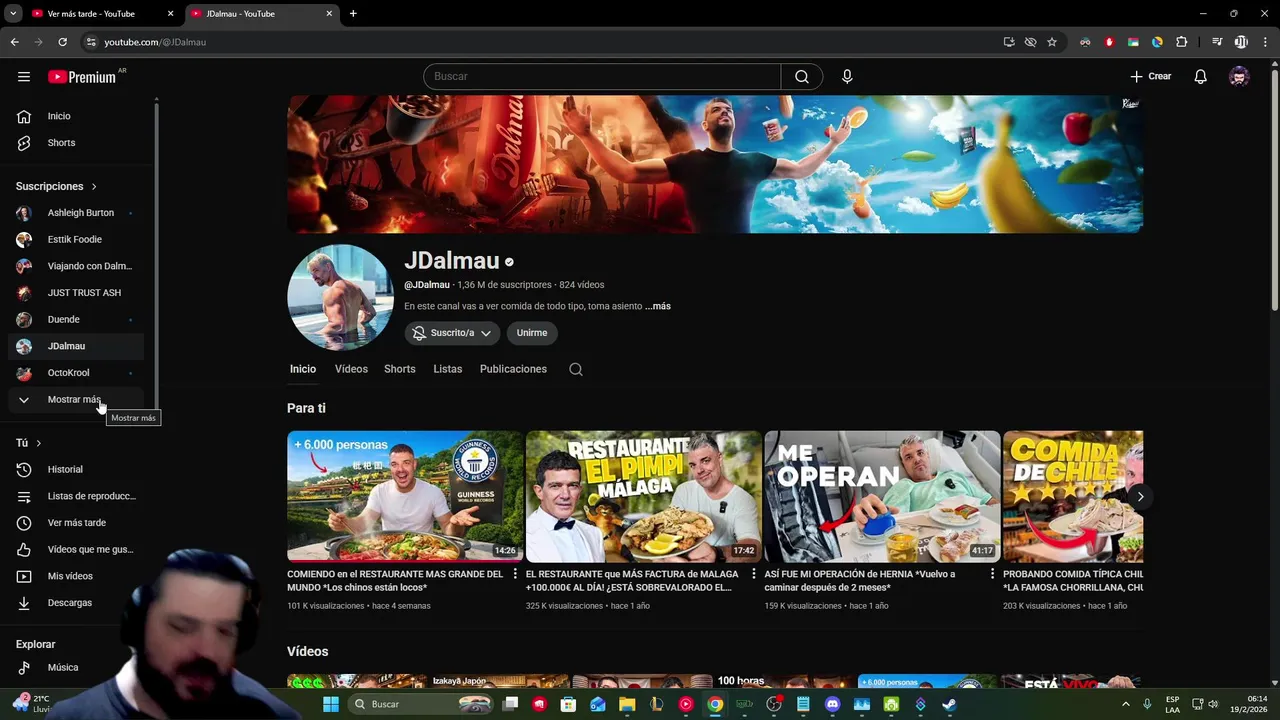Image resolution: width=1280 pixels, height=720 pixels.
Task: Open the tab search dropdown in Chrome
Action: pyautogui.click(x=14, y=14)
